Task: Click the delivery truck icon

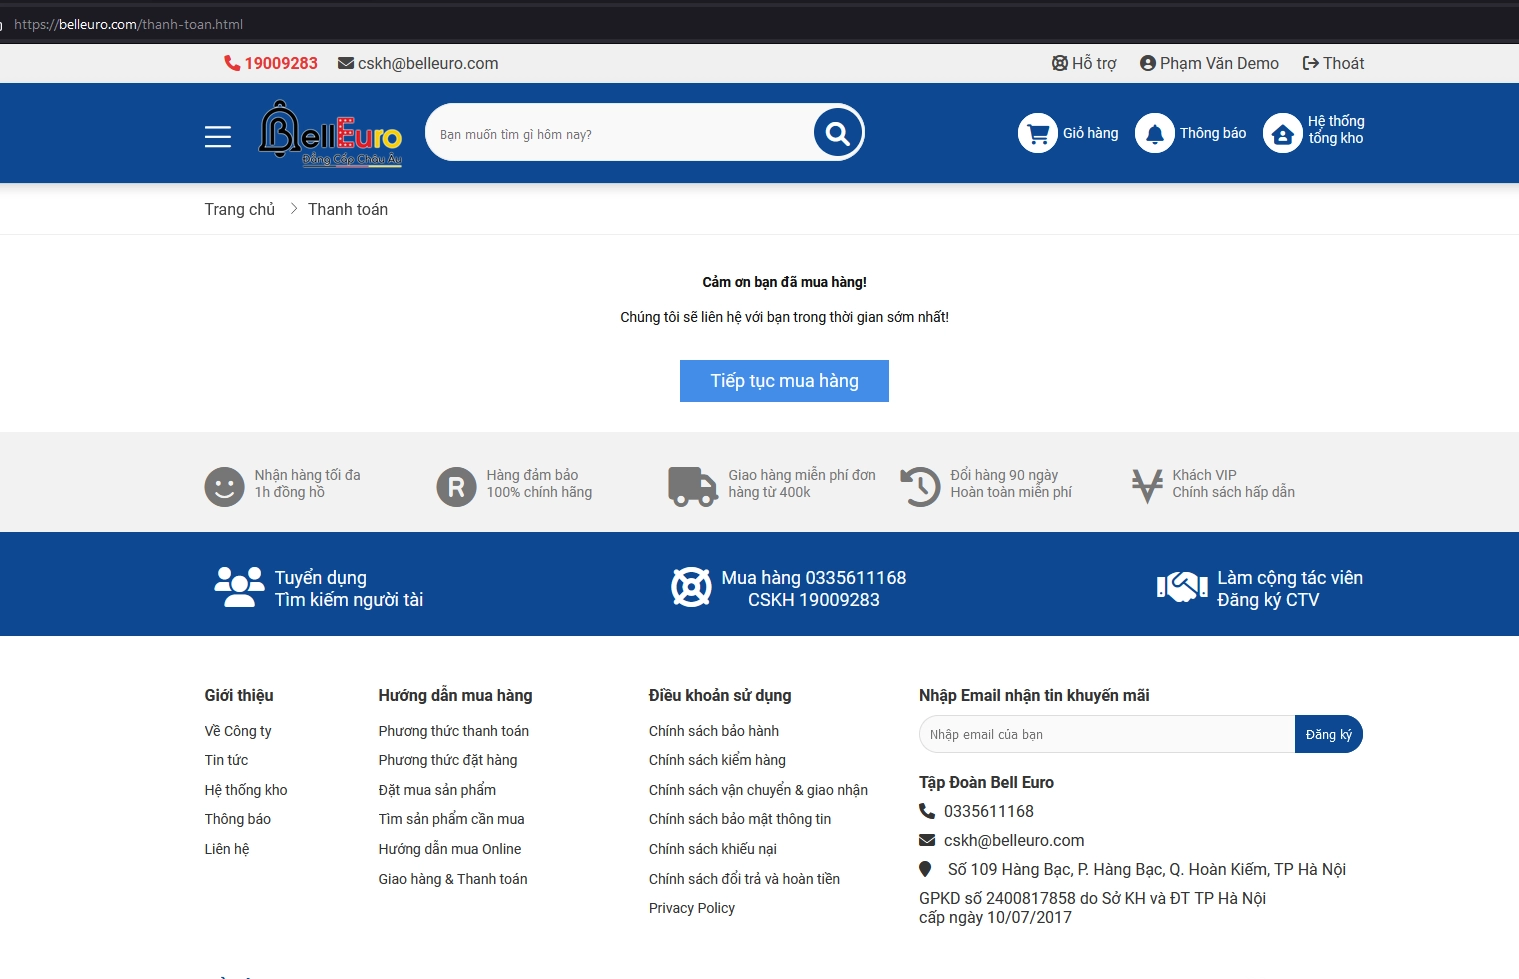Action: tap(692, 486)
